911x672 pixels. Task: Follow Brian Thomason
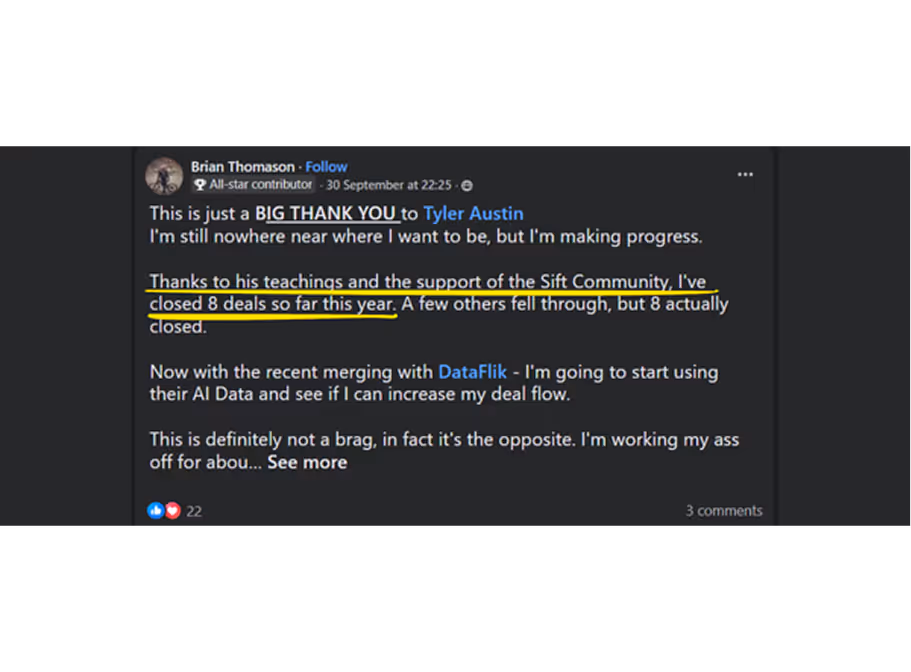(327, 167)
